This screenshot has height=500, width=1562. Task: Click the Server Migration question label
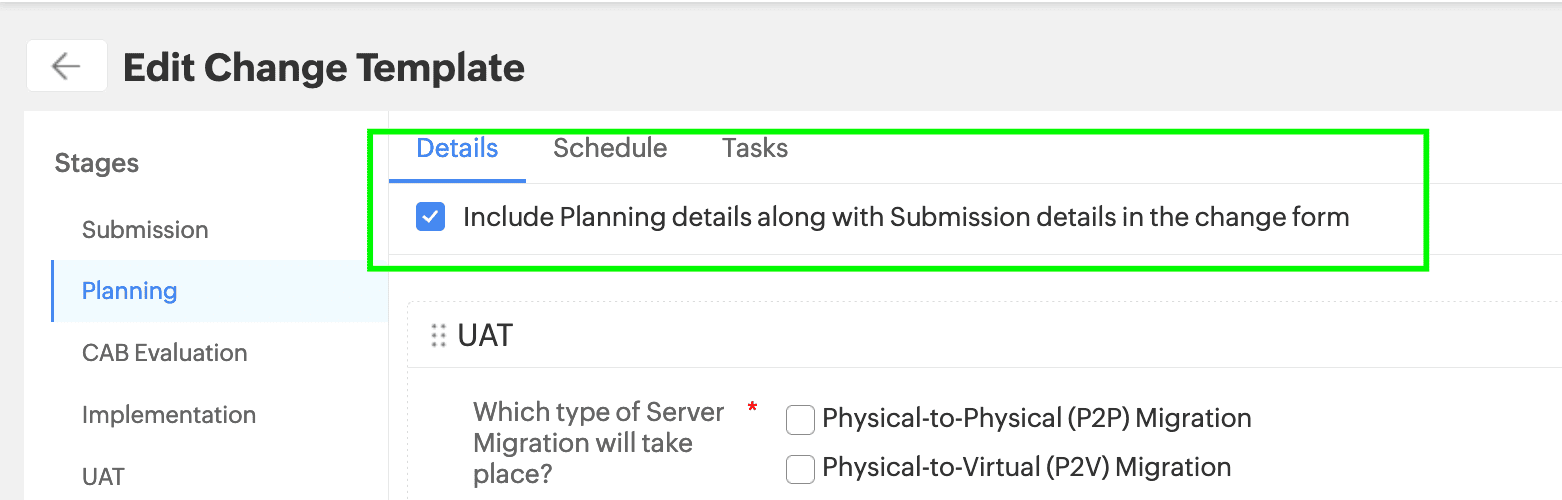click(x=598, y=441)
